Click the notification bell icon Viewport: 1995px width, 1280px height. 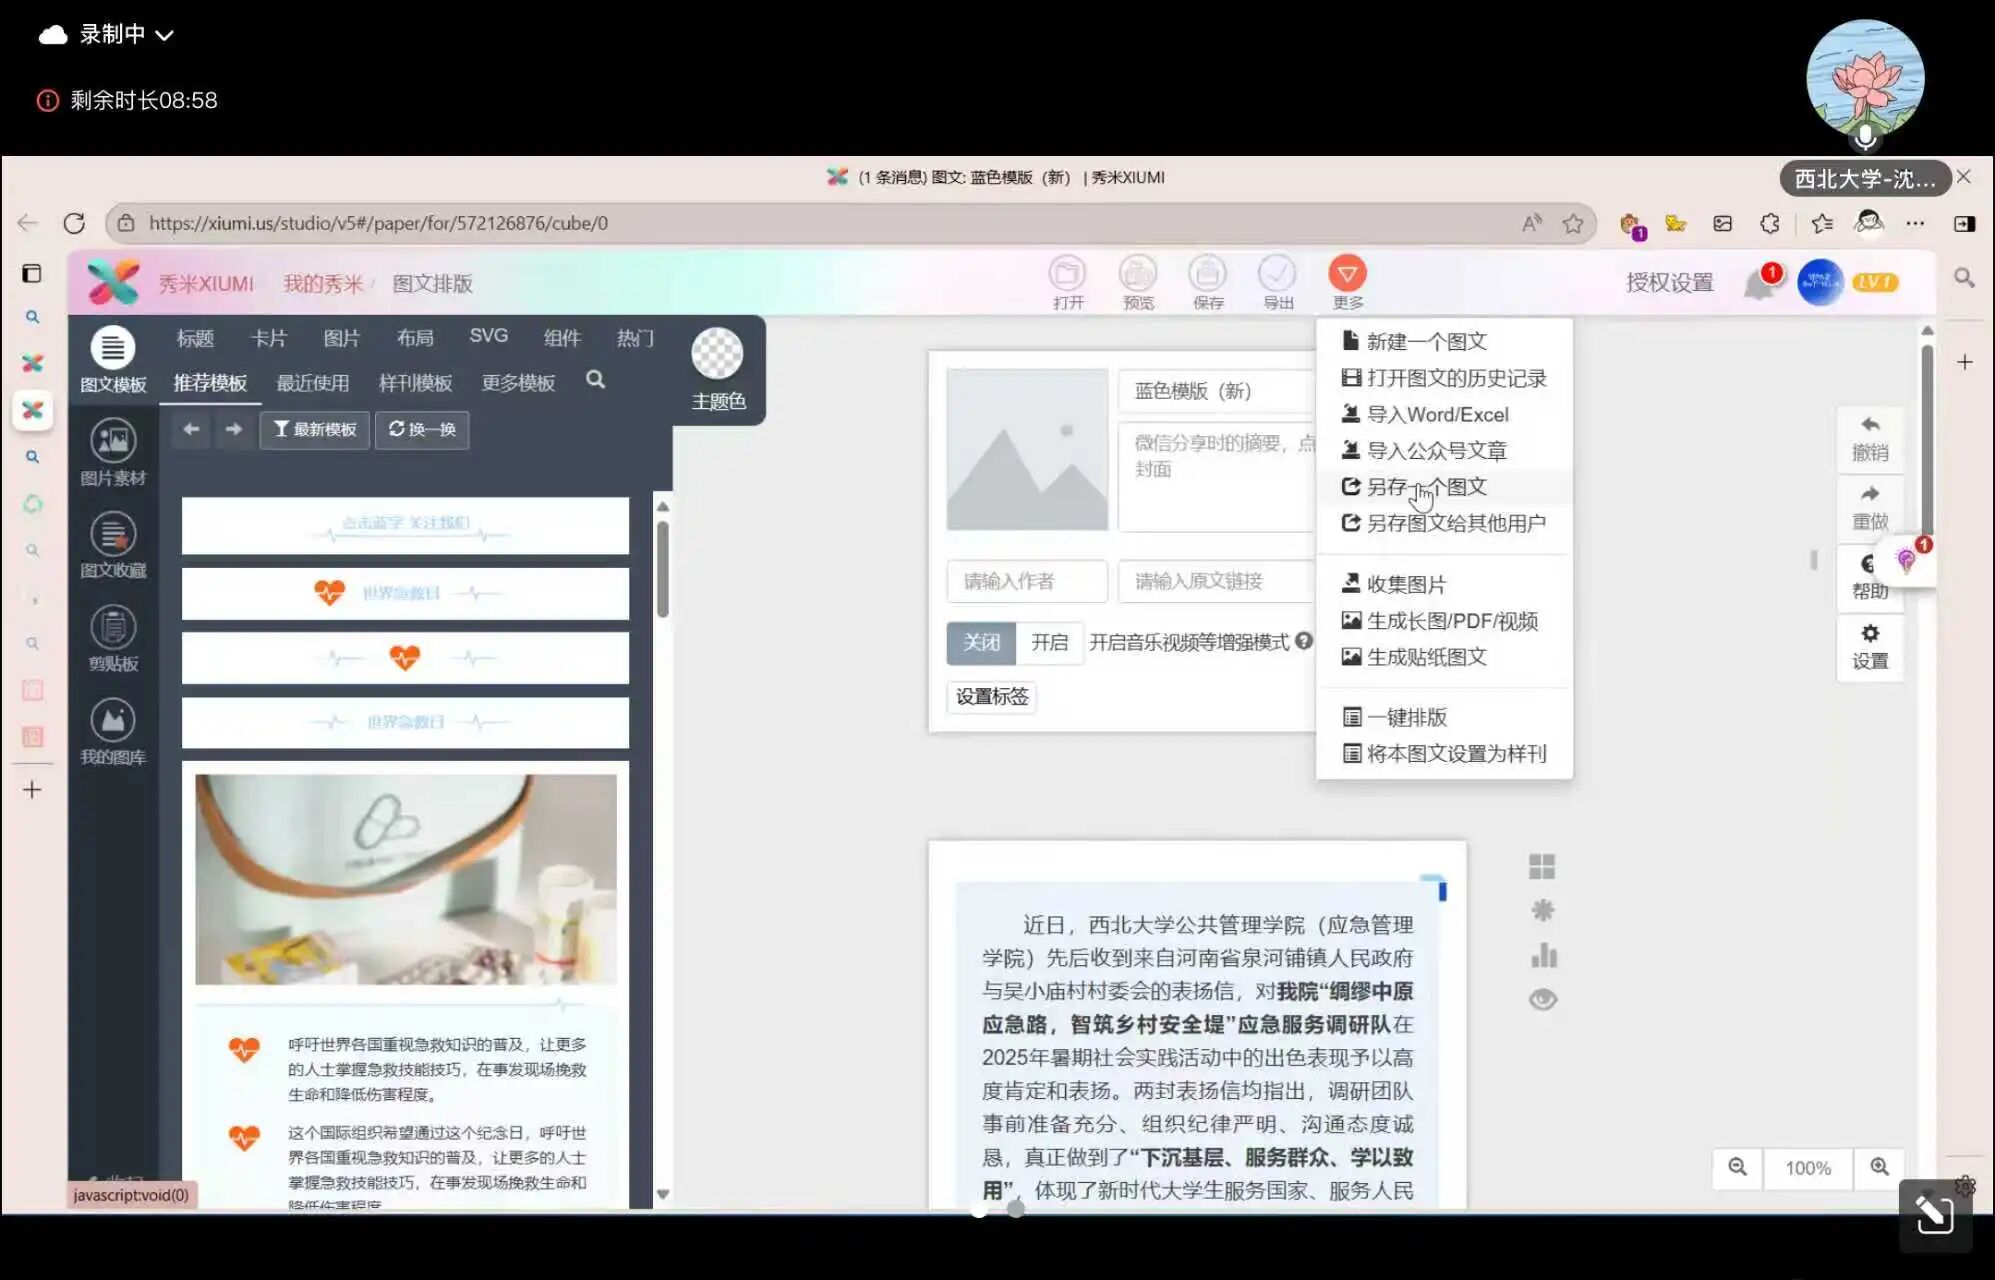1757,285
